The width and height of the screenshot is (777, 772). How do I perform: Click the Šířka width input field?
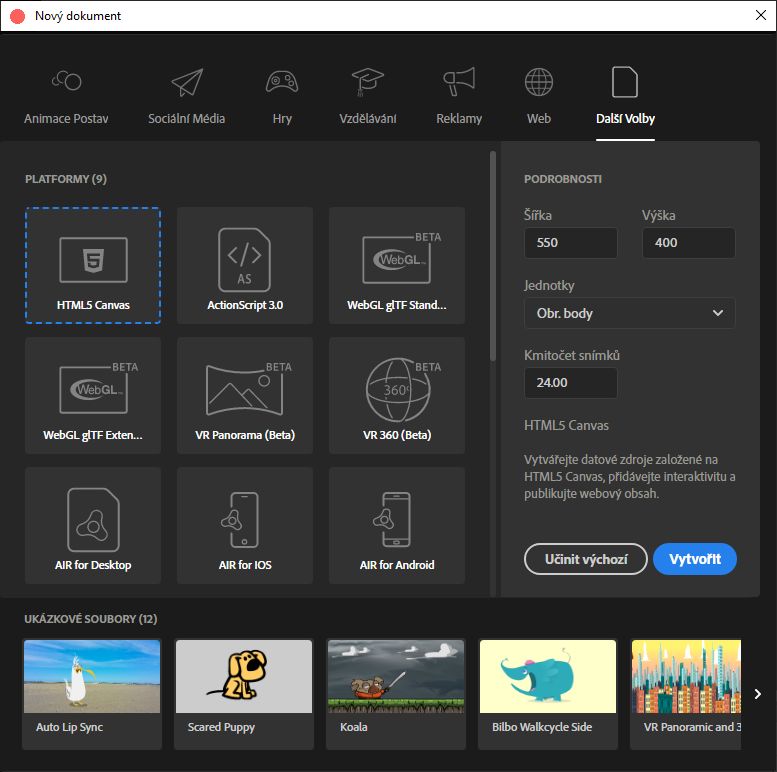(571, 243)
